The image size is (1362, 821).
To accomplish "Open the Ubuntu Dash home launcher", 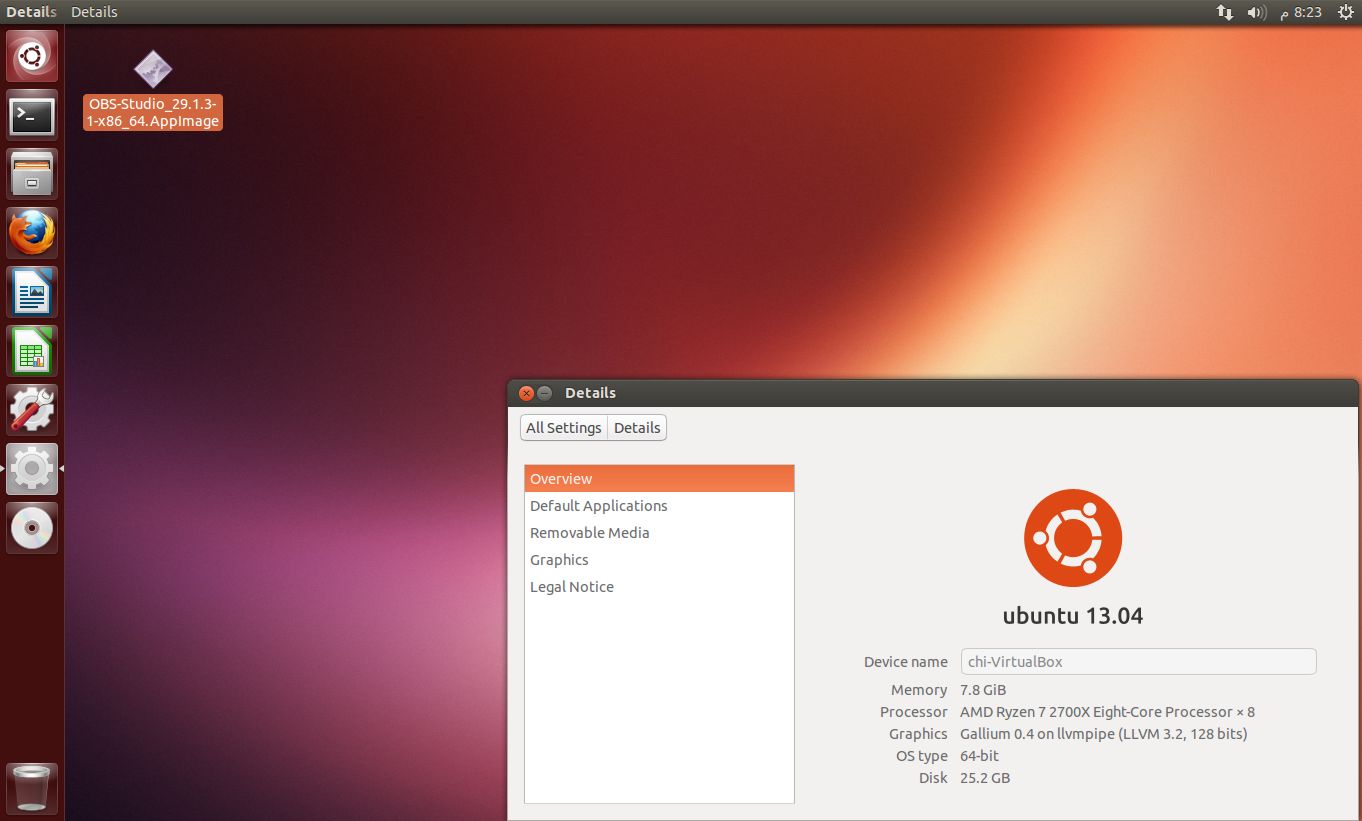I will pyautogui.click(x=32, y=56).
